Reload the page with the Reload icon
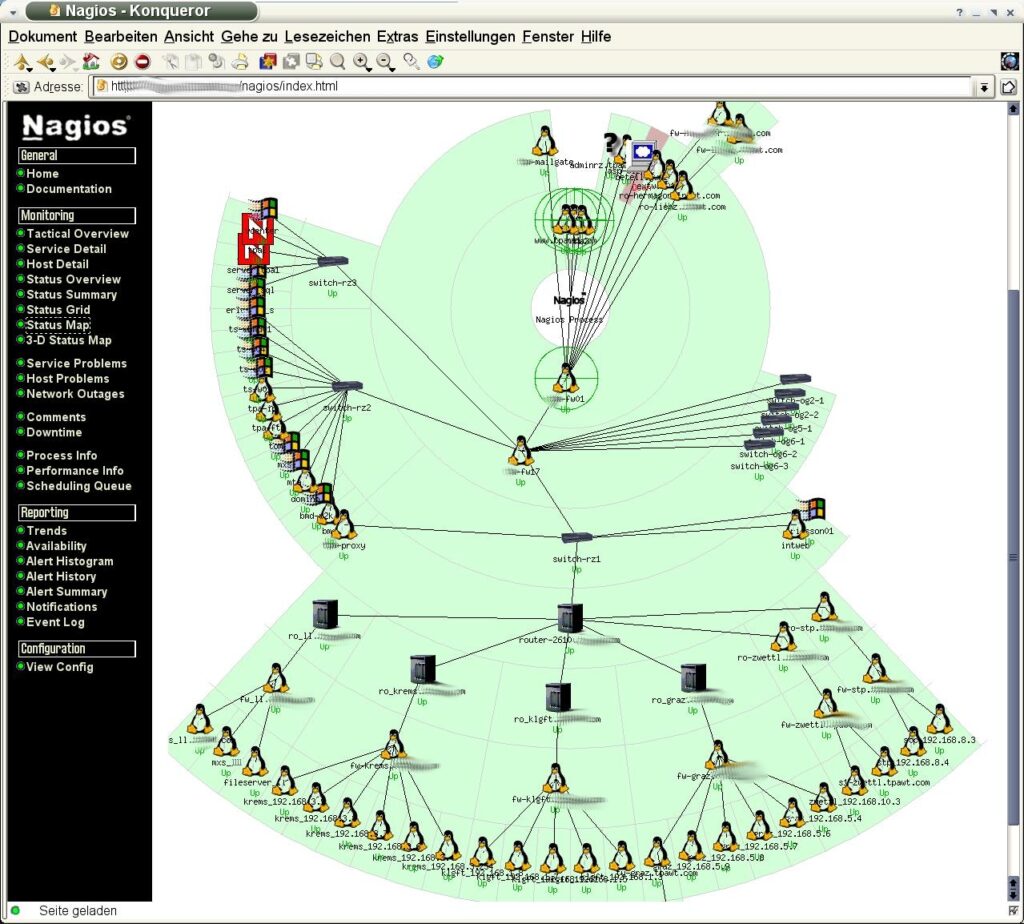1024x924 pixels. tap(119, 62)
